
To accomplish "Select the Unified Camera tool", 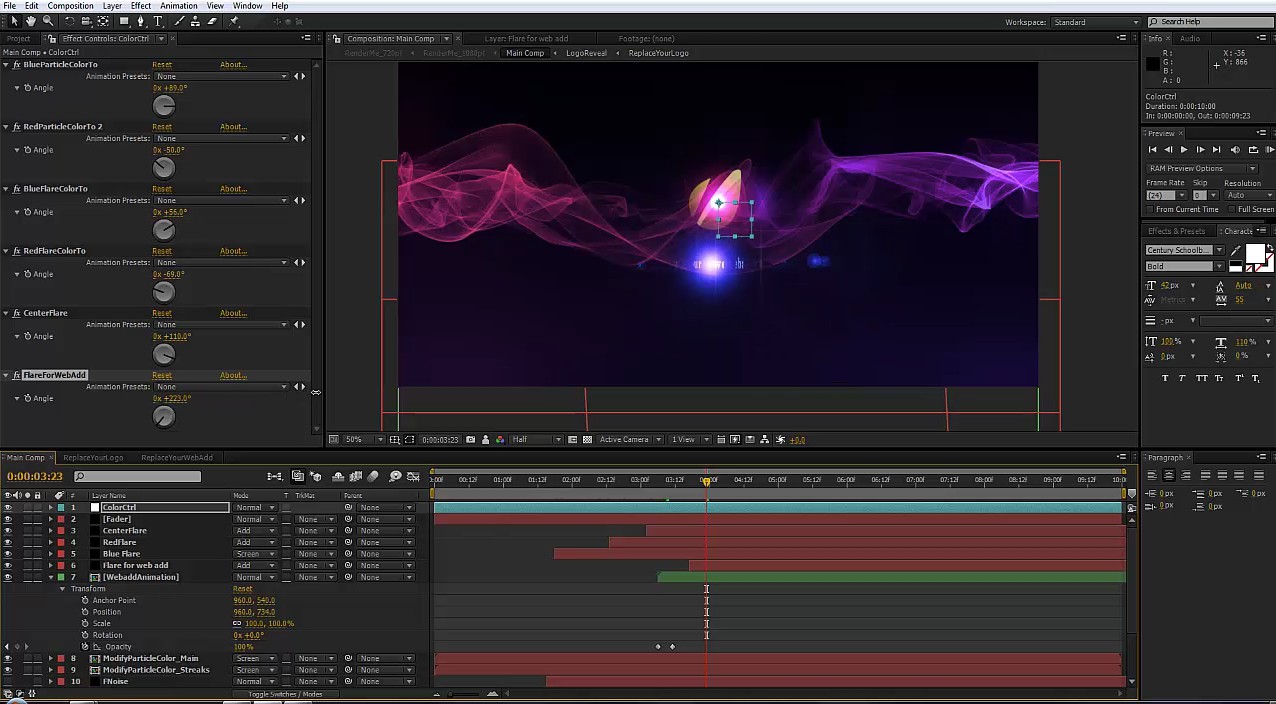I will click(86, 21).
